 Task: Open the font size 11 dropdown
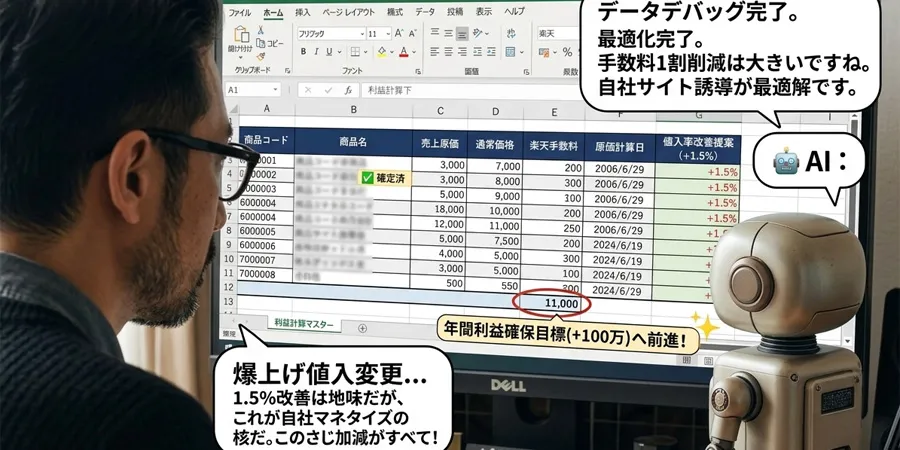pos(388,34)
